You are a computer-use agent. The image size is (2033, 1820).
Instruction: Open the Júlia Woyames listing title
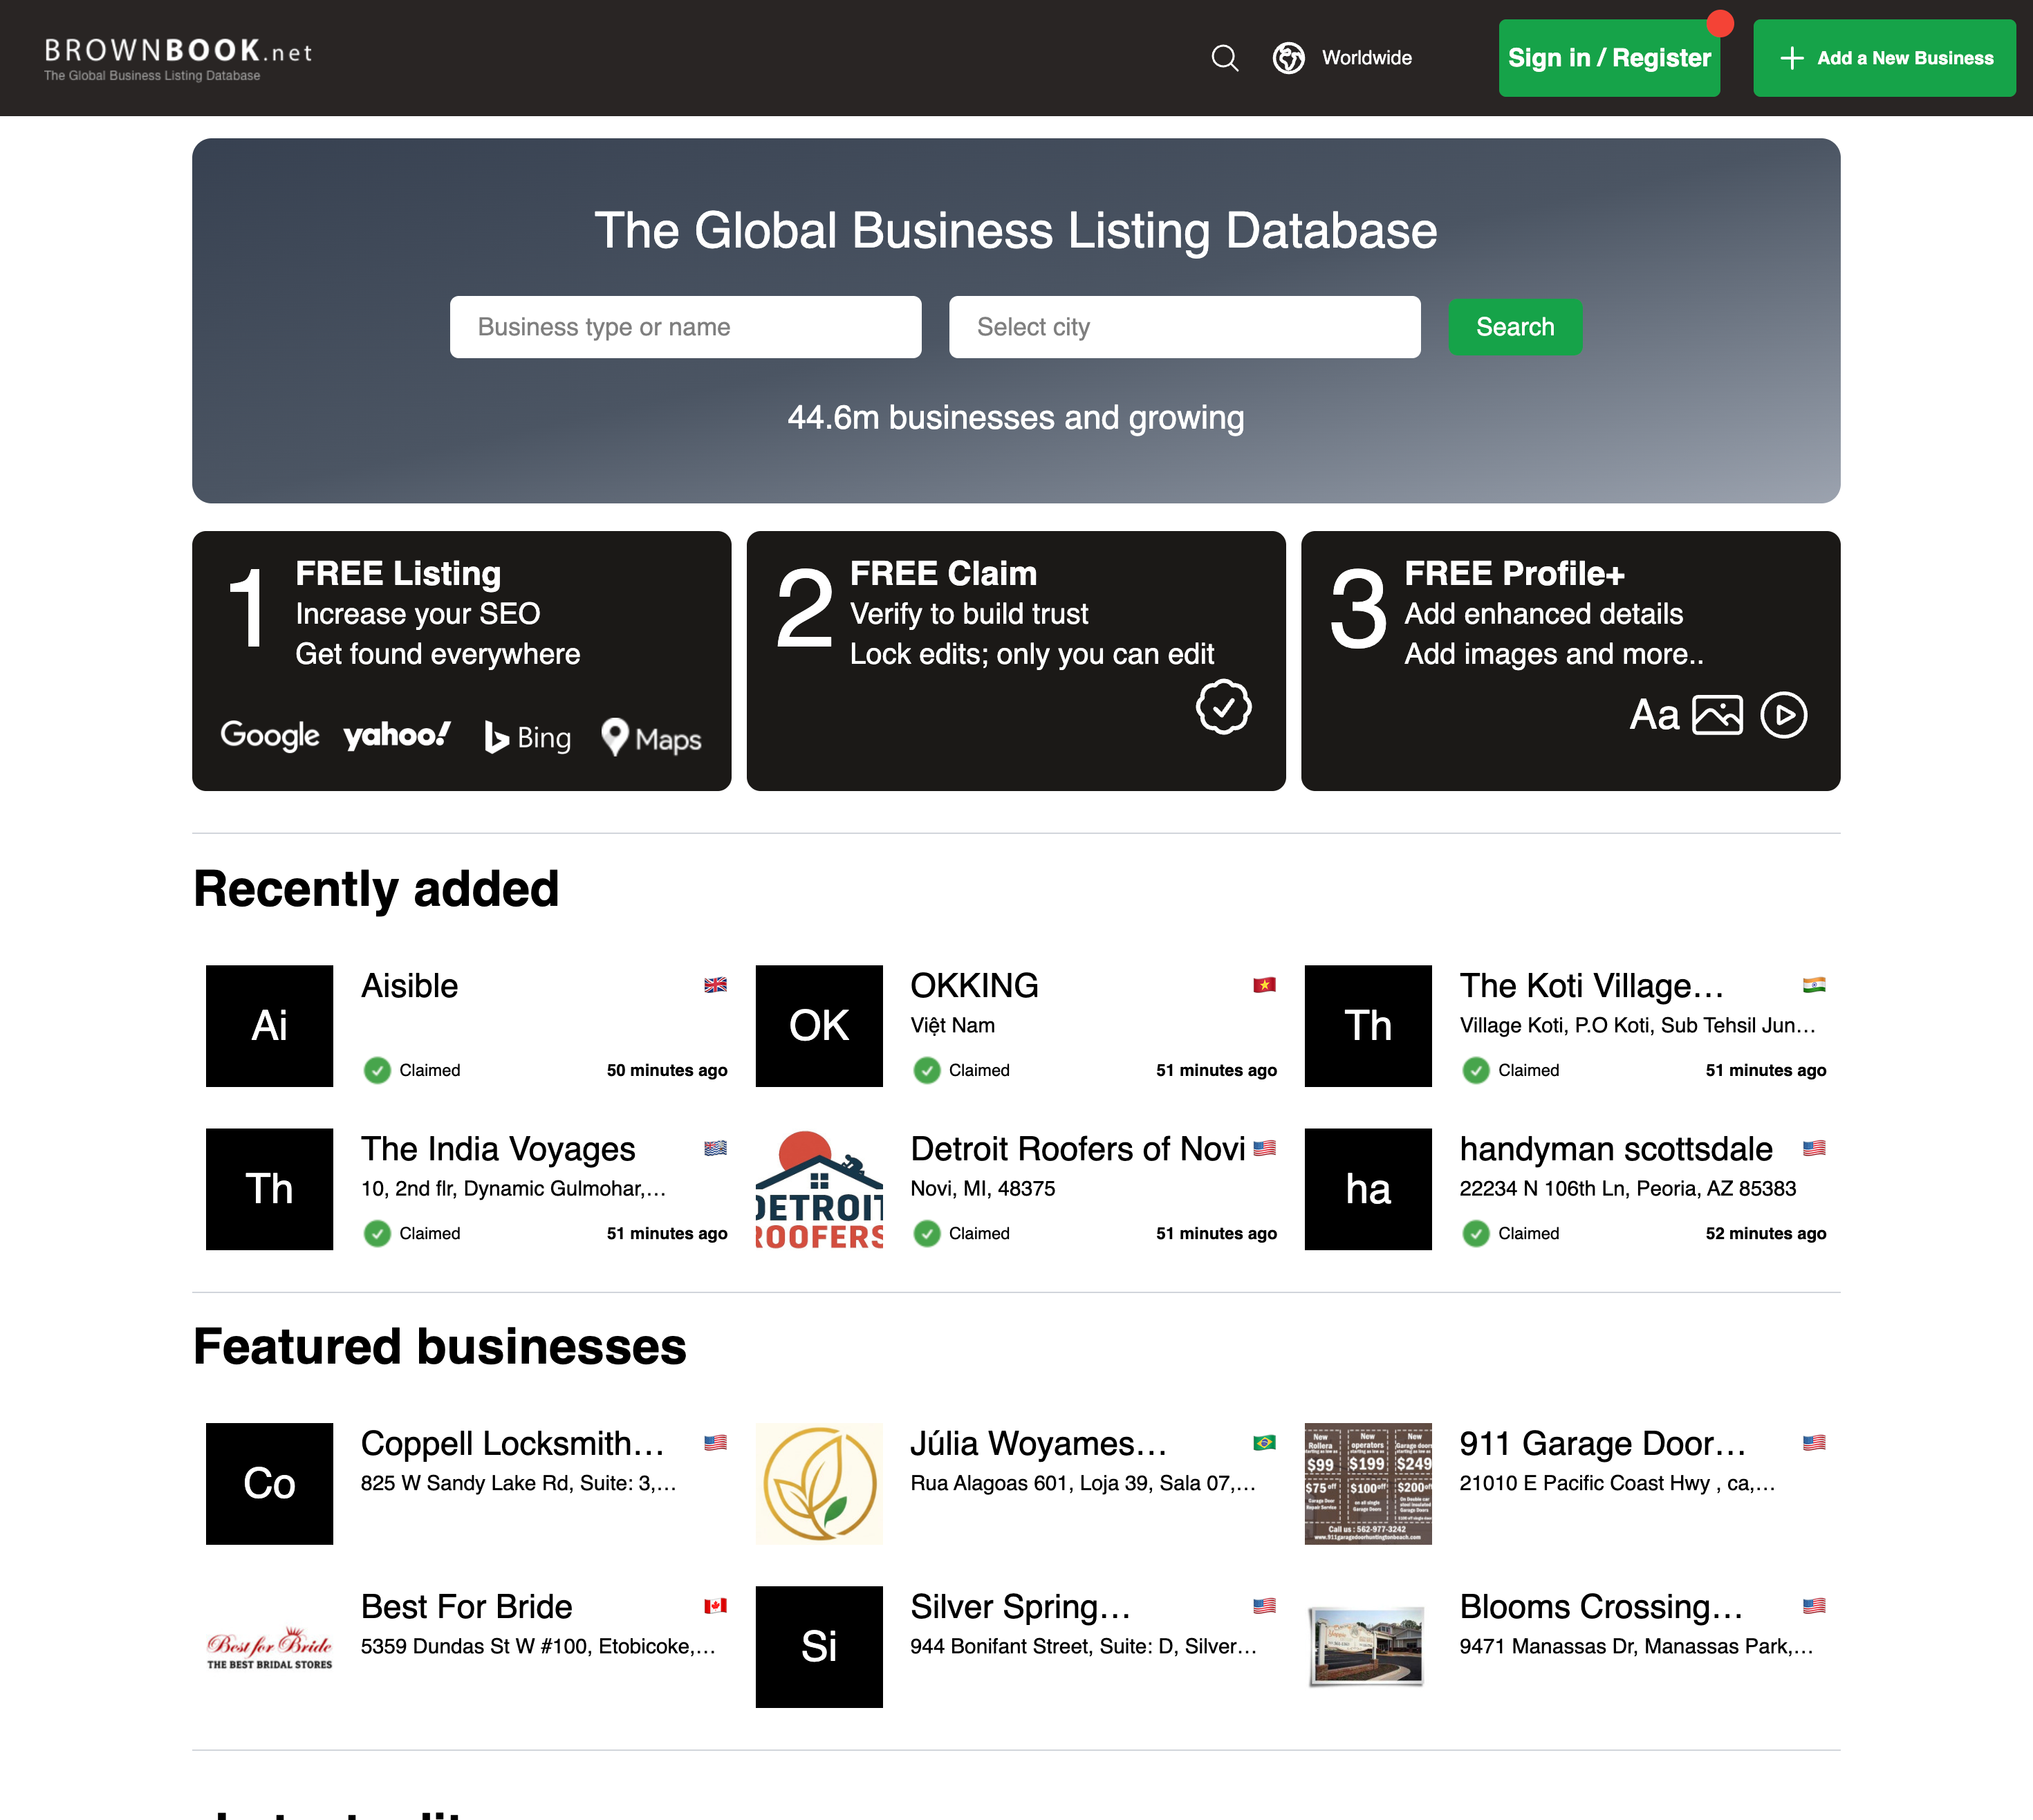tap(1038, 1443)
